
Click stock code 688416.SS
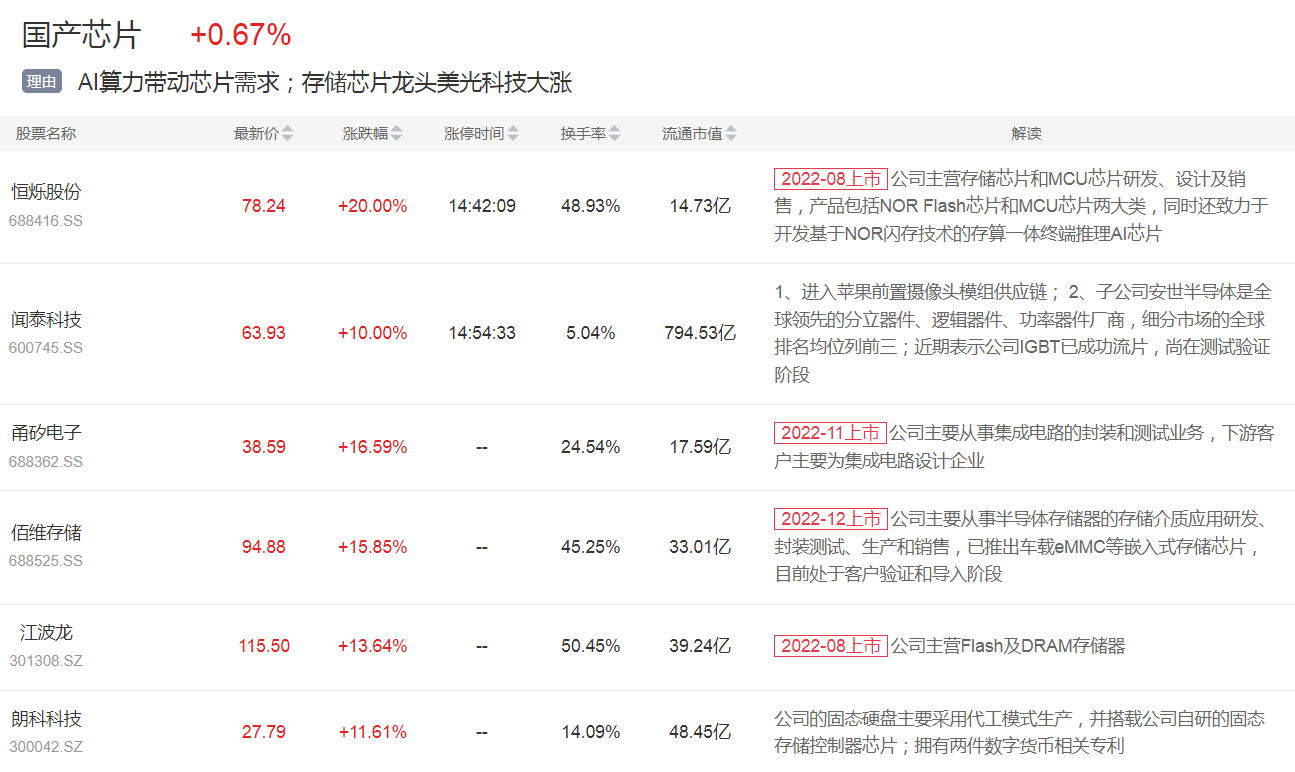46,220
